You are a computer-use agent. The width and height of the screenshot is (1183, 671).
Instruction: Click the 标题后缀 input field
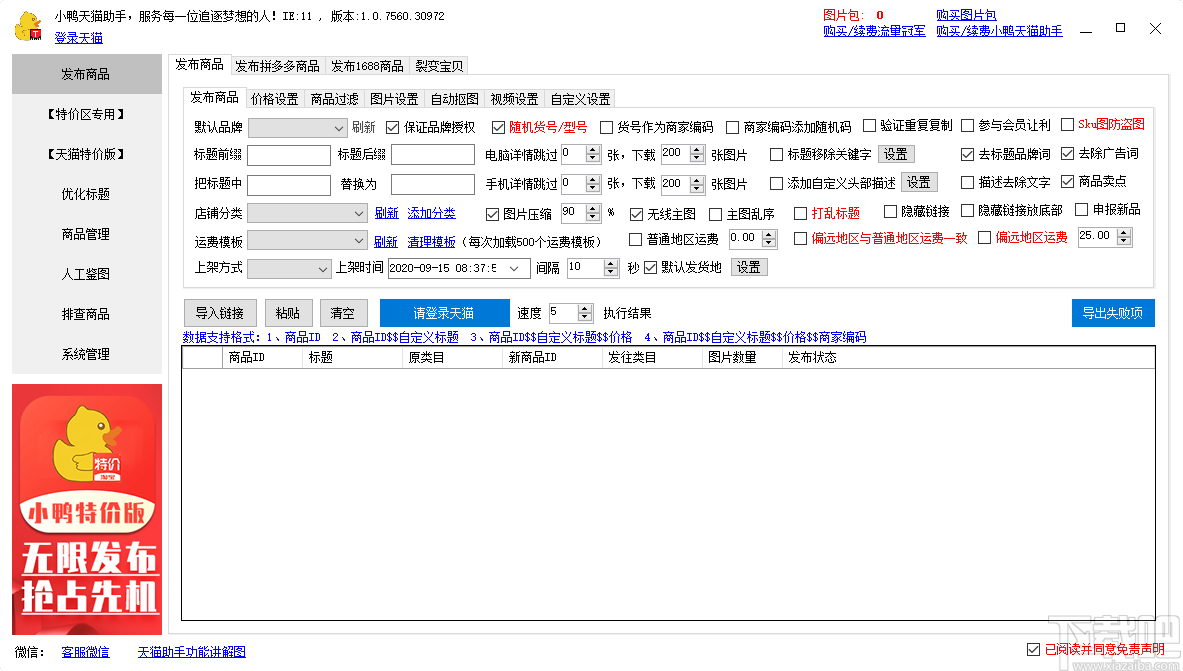coord(433,155)
